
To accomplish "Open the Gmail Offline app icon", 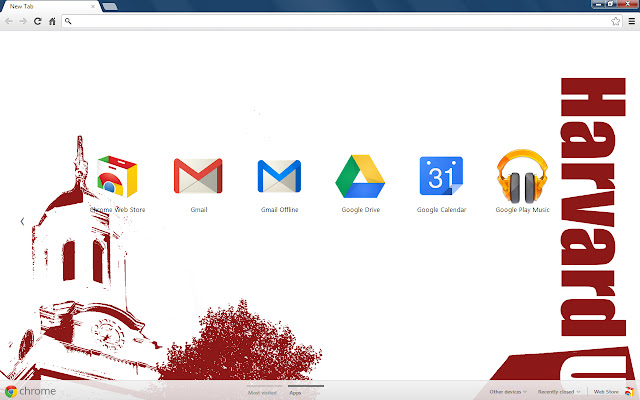I will click(x=279, y=176).
